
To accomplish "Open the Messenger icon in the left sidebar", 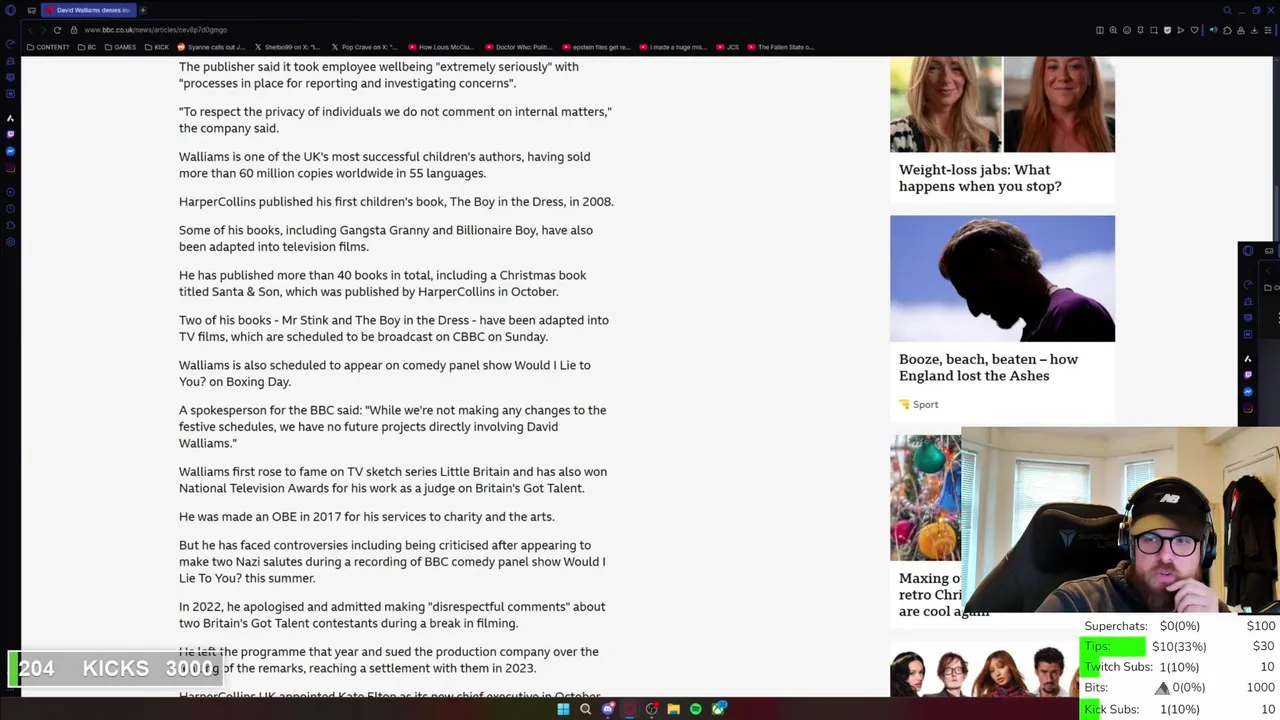I will pyautogui.click(x=10, y=151).
